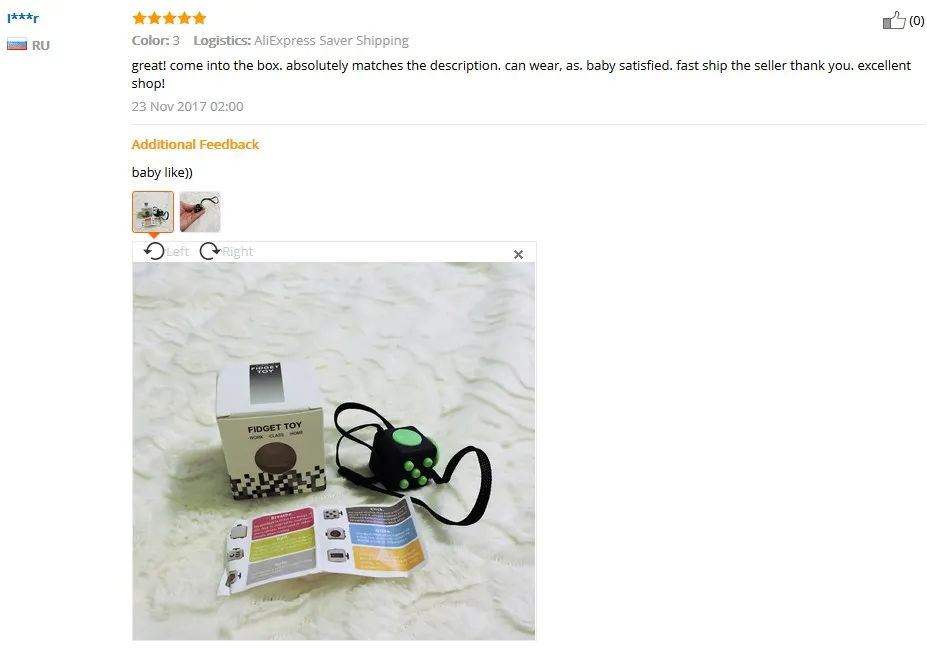The width and height of the screenshot is (927, 649).
Task: Click the Right rotate text label
Action: click(x=238, y=252)
